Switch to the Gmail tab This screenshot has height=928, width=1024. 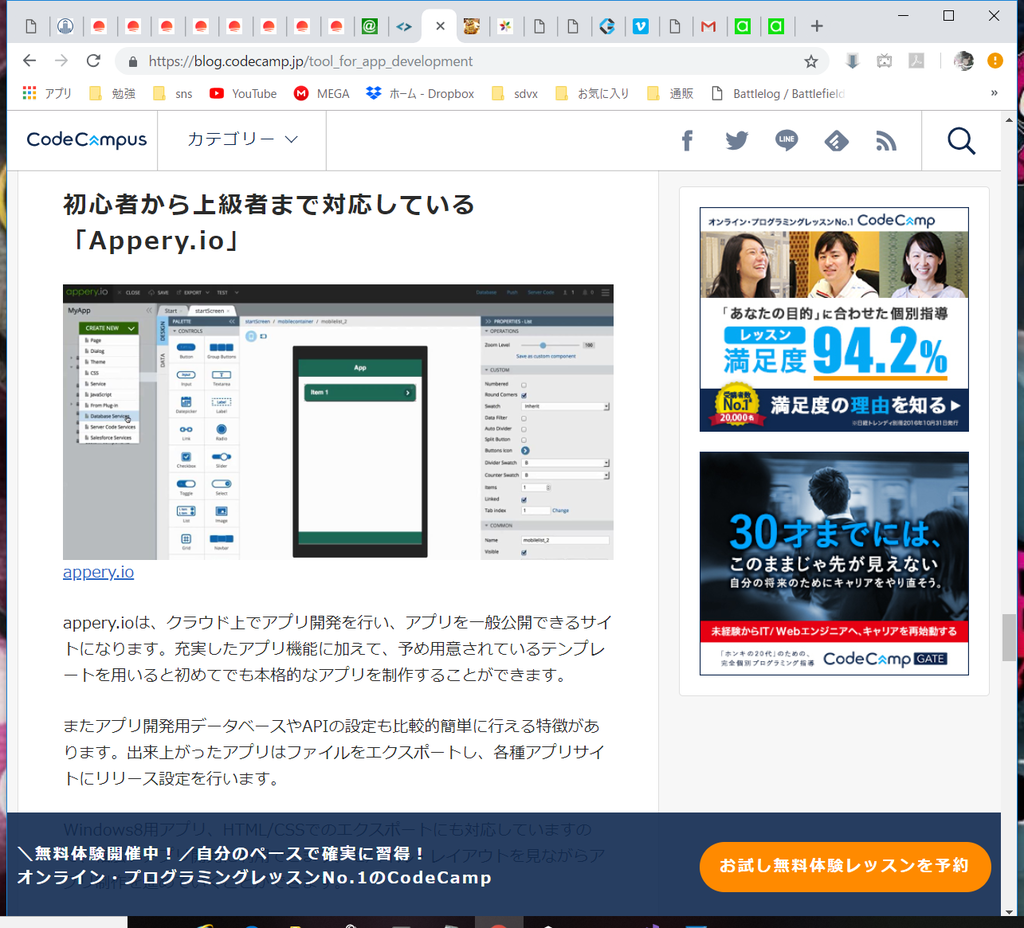(708, 26)
